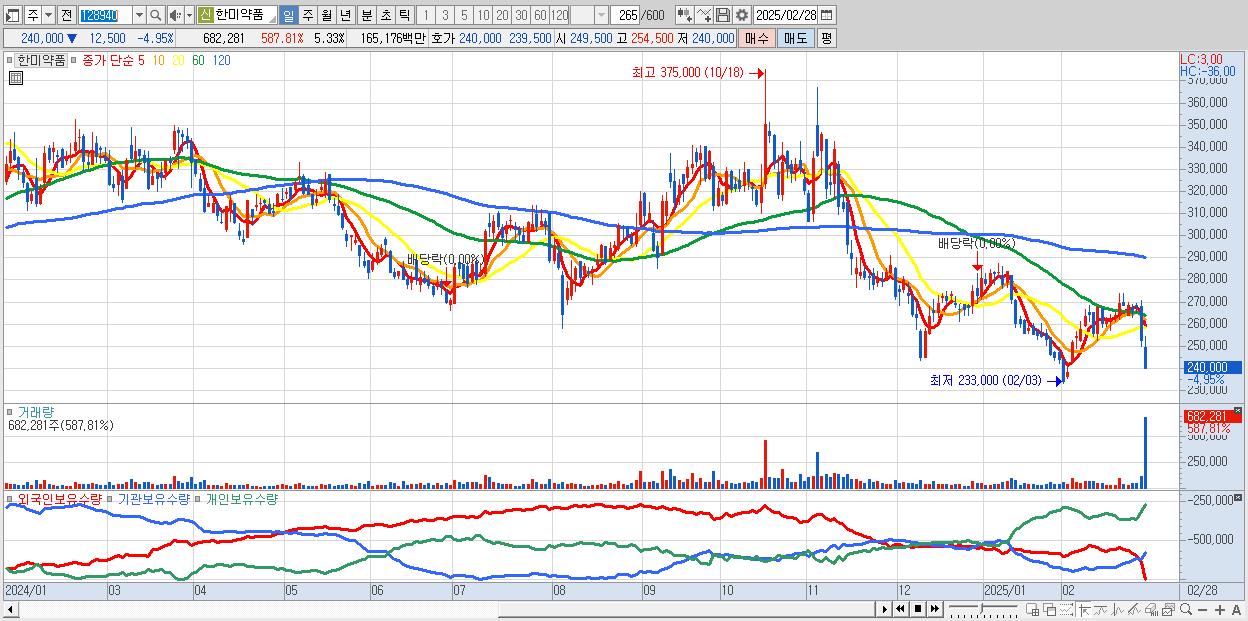Click the 한미약품 chart label button

pyautogui.click(x=41, y=60)
